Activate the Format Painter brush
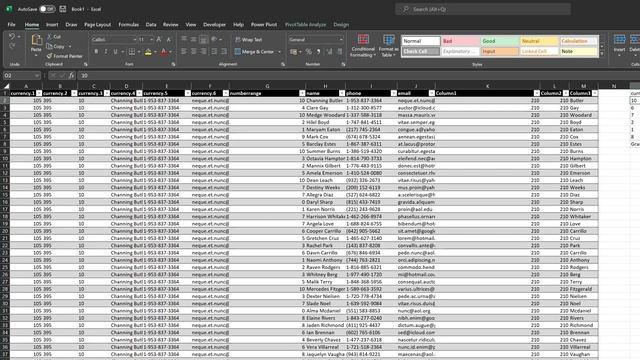 pos(49,56)
